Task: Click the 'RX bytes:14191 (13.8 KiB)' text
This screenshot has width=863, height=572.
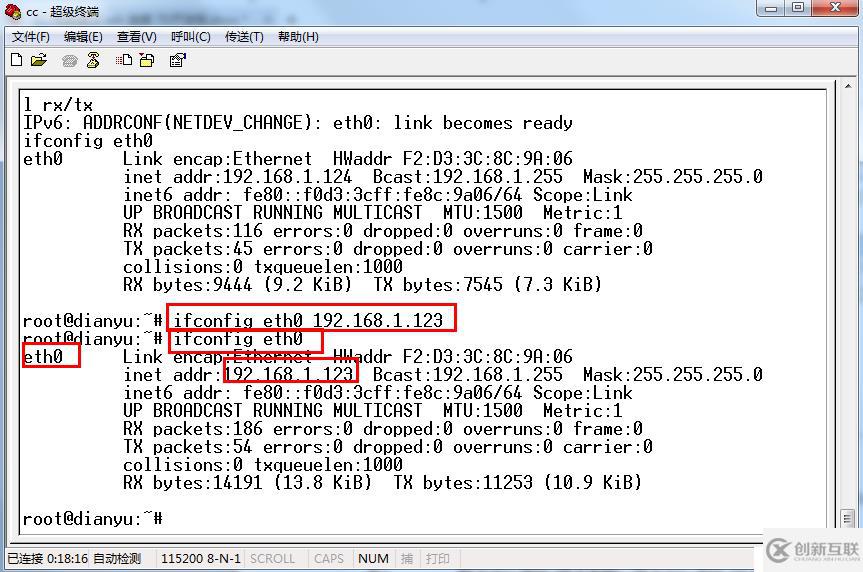Action: coord(247,483)
